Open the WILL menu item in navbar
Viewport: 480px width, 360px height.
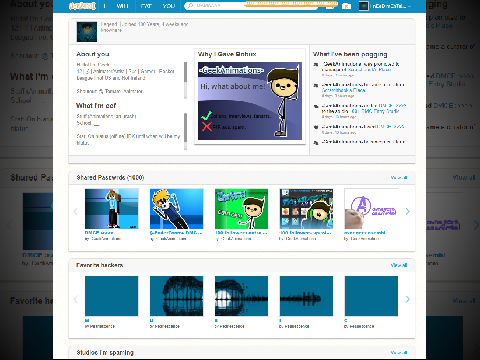point(123,6)
